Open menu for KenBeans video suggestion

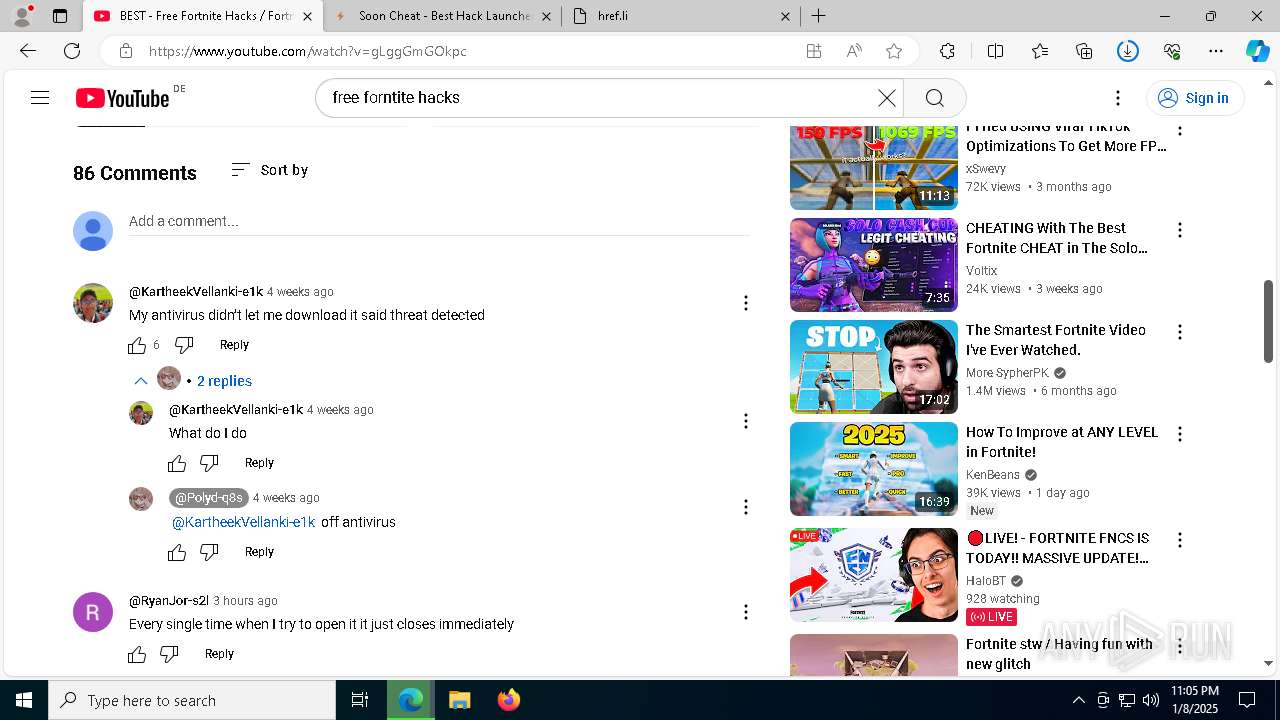(x=1180, y=434)
